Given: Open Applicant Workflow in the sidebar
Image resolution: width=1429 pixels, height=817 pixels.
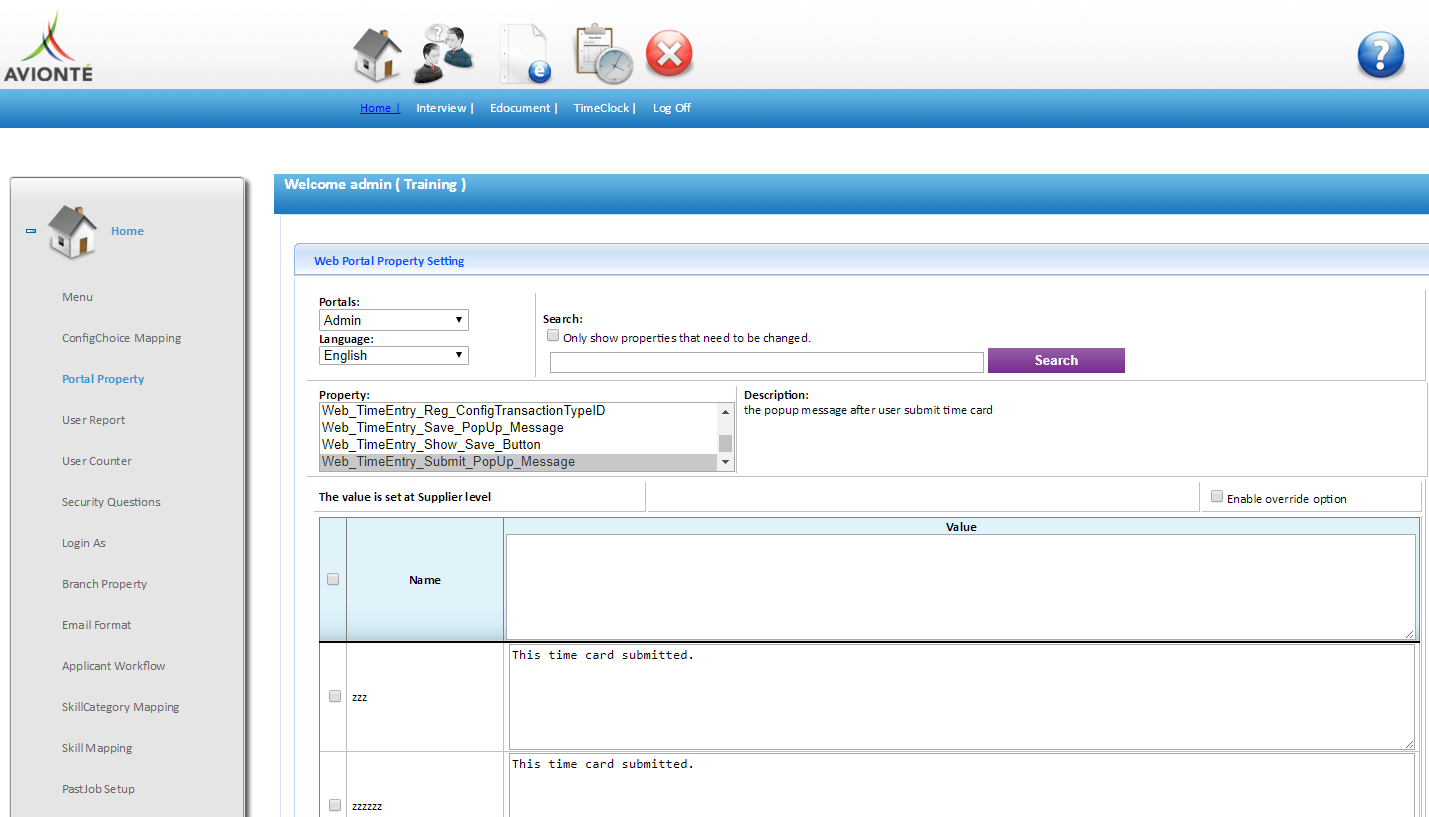Looking at the screenshot, I should [x=114, y=666].
